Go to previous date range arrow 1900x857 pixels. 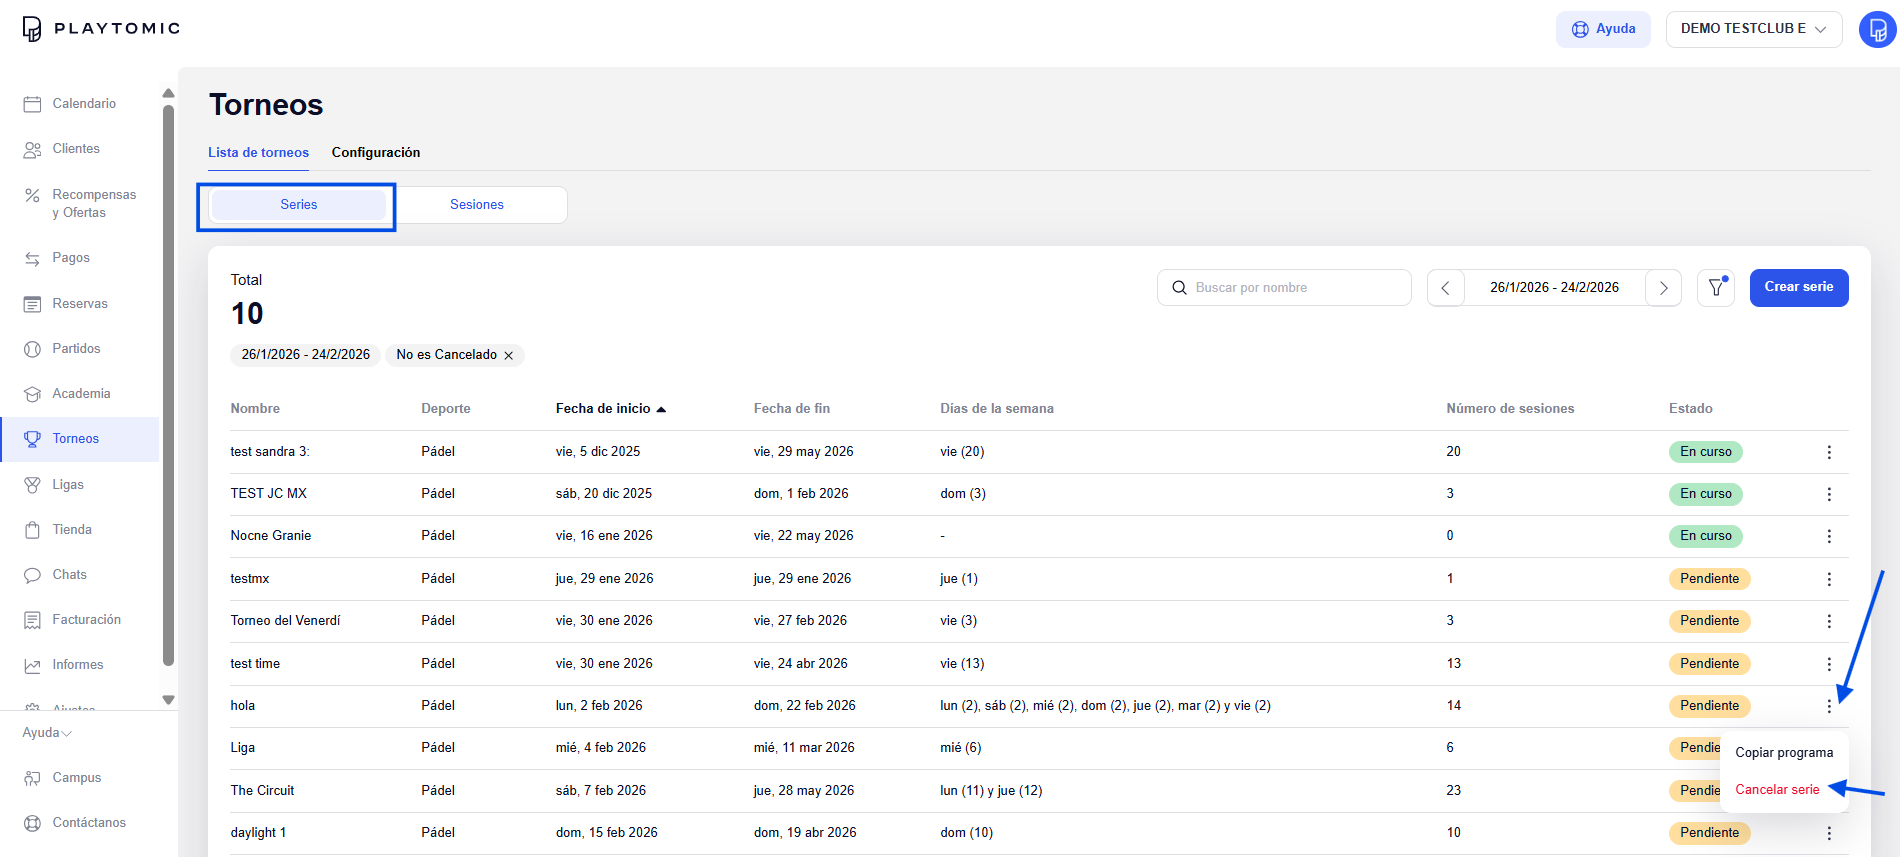[1445, 288]
